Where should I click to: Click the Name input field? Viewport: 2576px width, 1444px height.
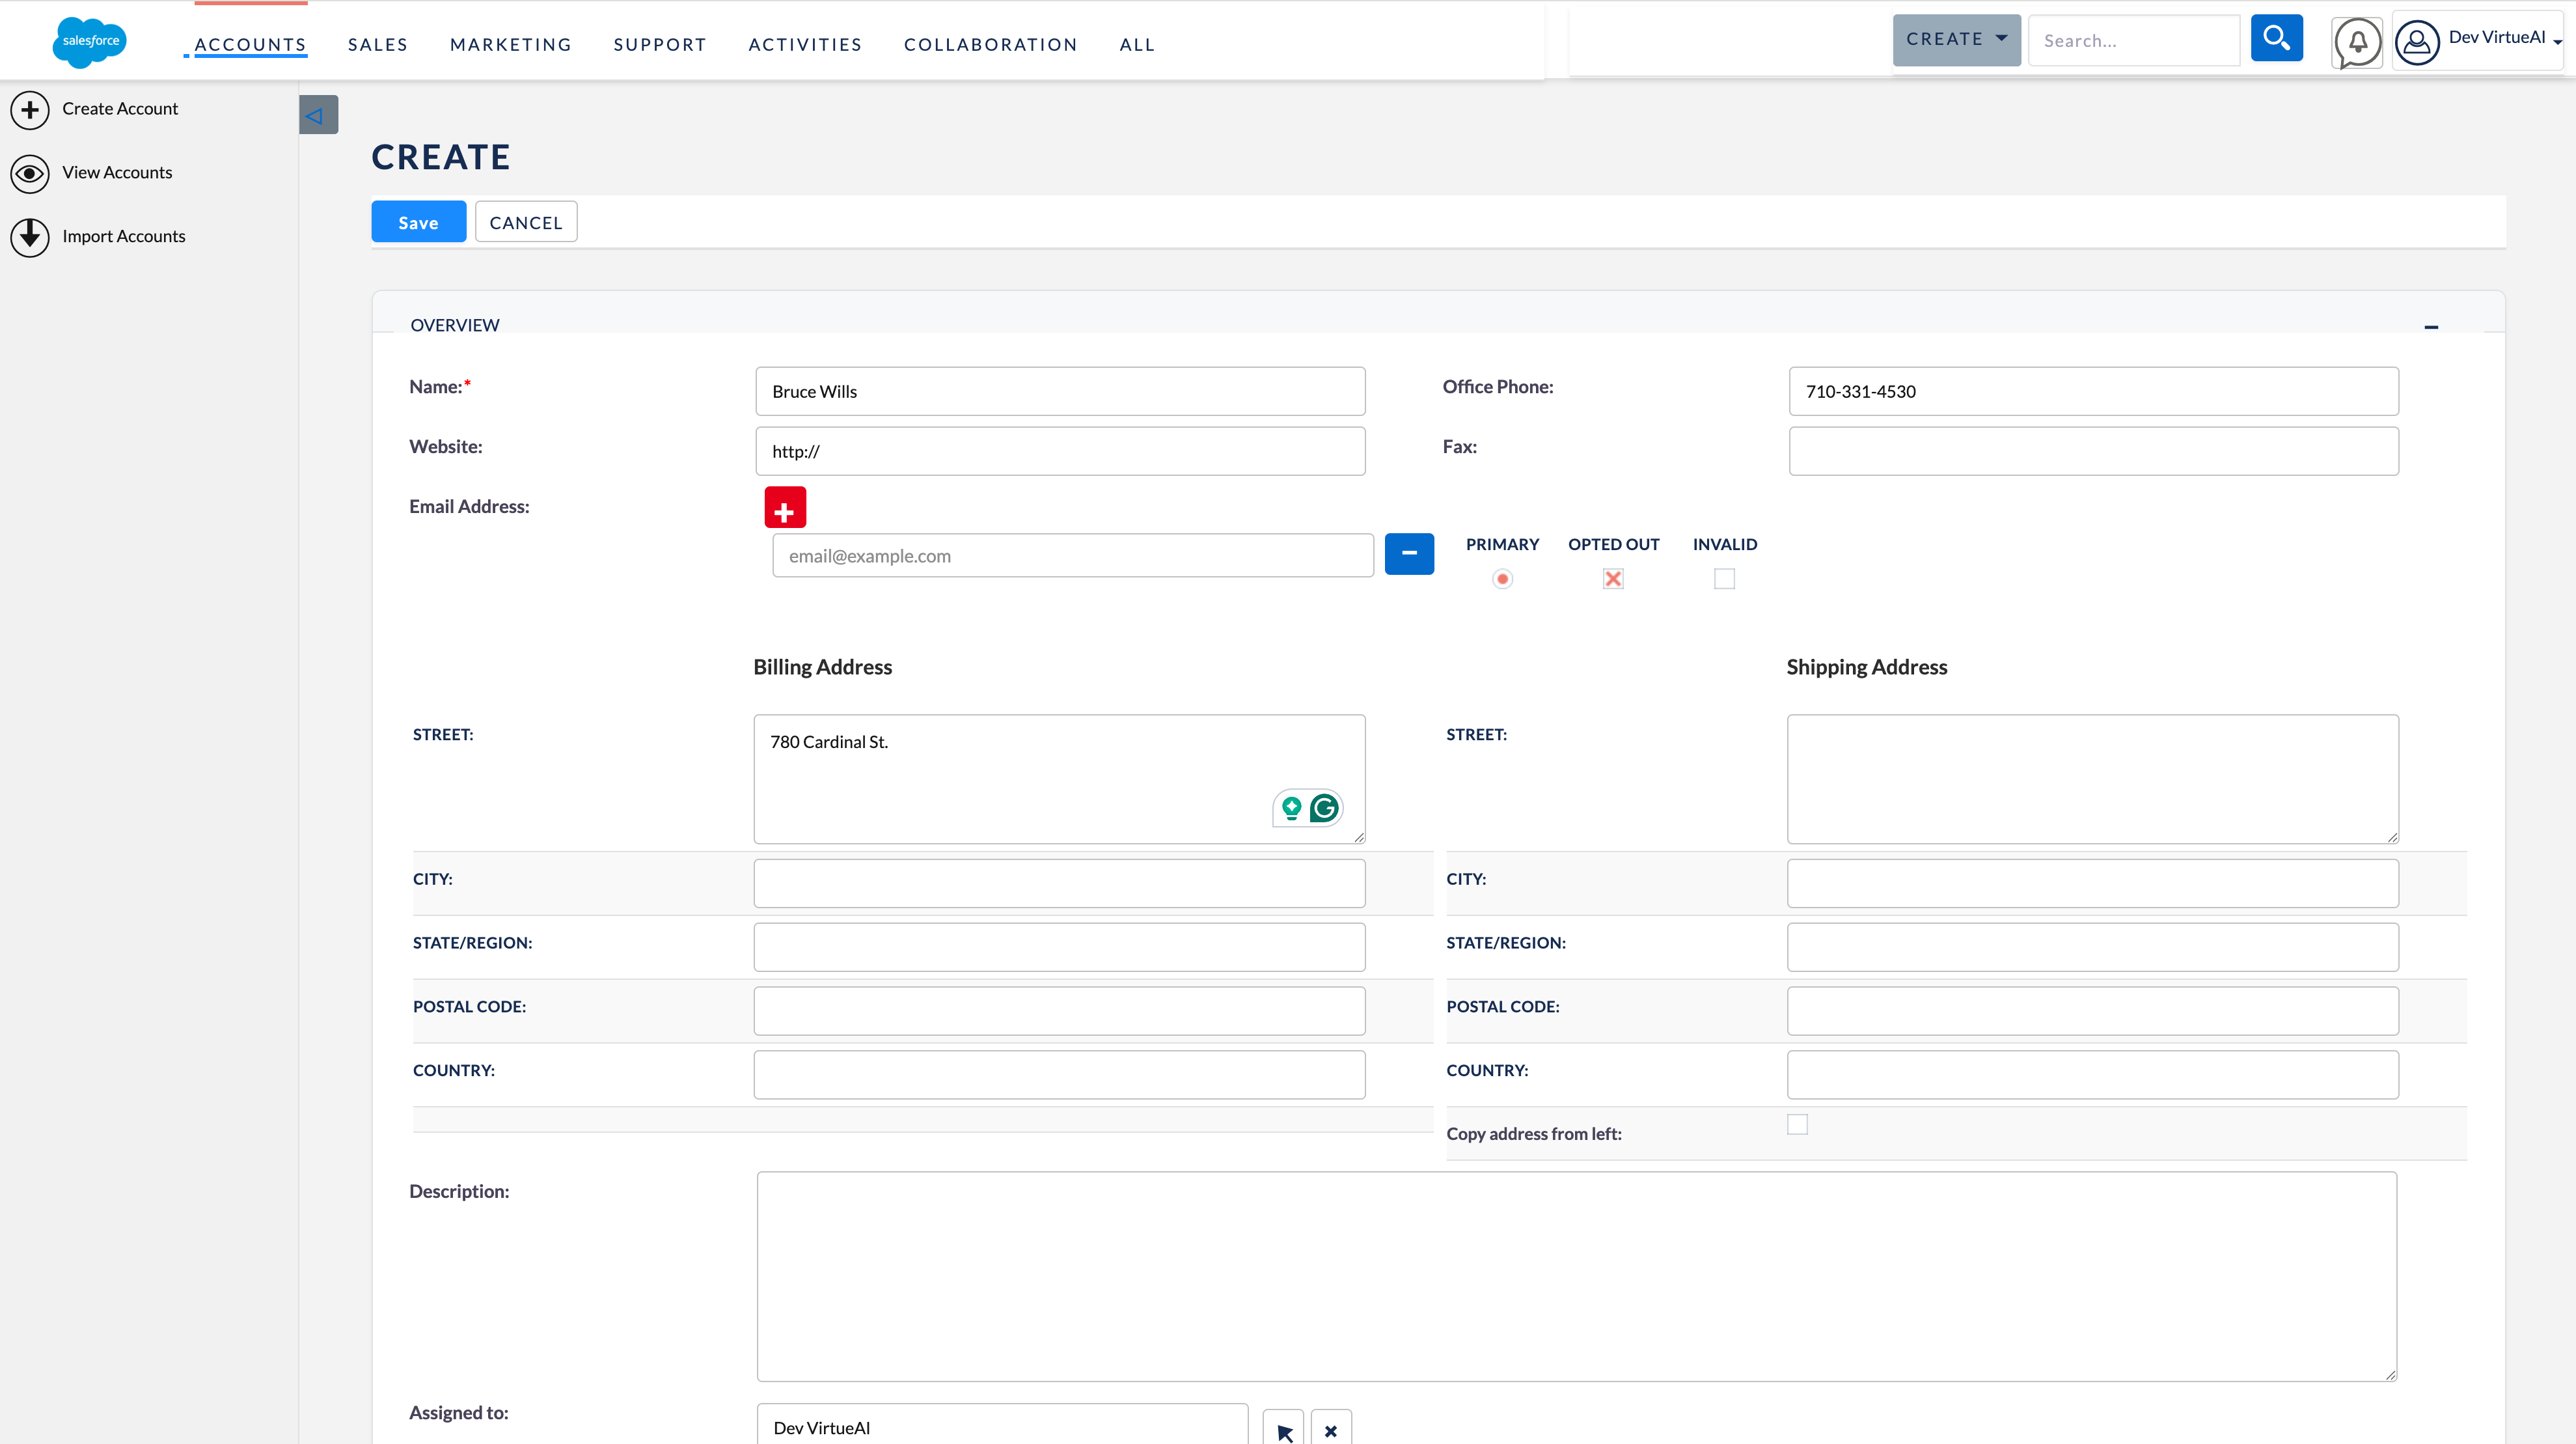coord(1060,391)
